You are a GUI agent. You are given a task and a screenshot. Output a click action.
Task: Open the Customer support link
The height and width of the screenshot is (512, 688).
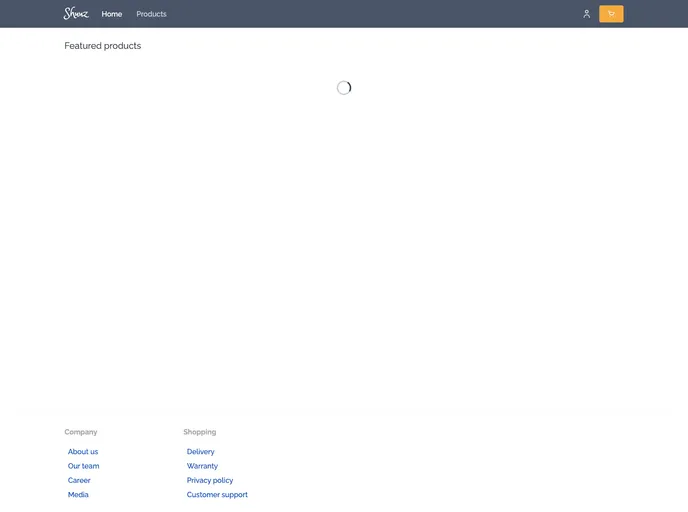point(217,494)
